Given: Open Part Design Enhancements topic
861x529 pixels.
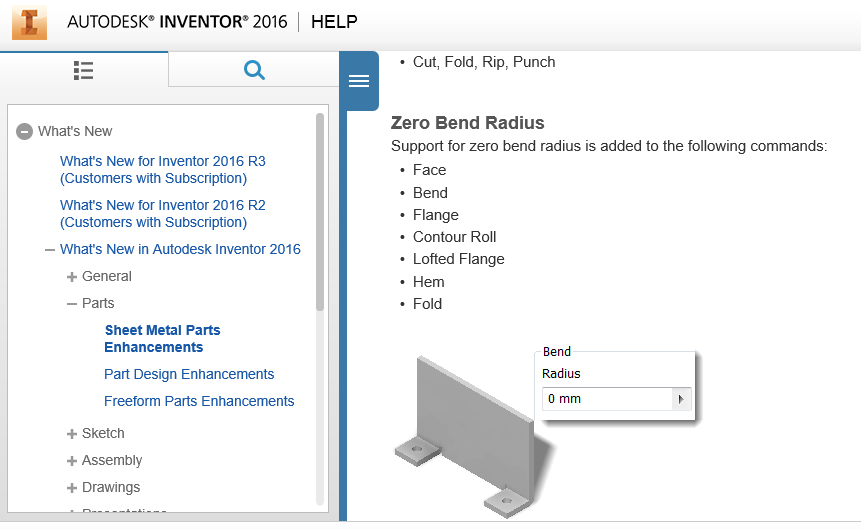Looking at the screenshot, I should [189, 374].
